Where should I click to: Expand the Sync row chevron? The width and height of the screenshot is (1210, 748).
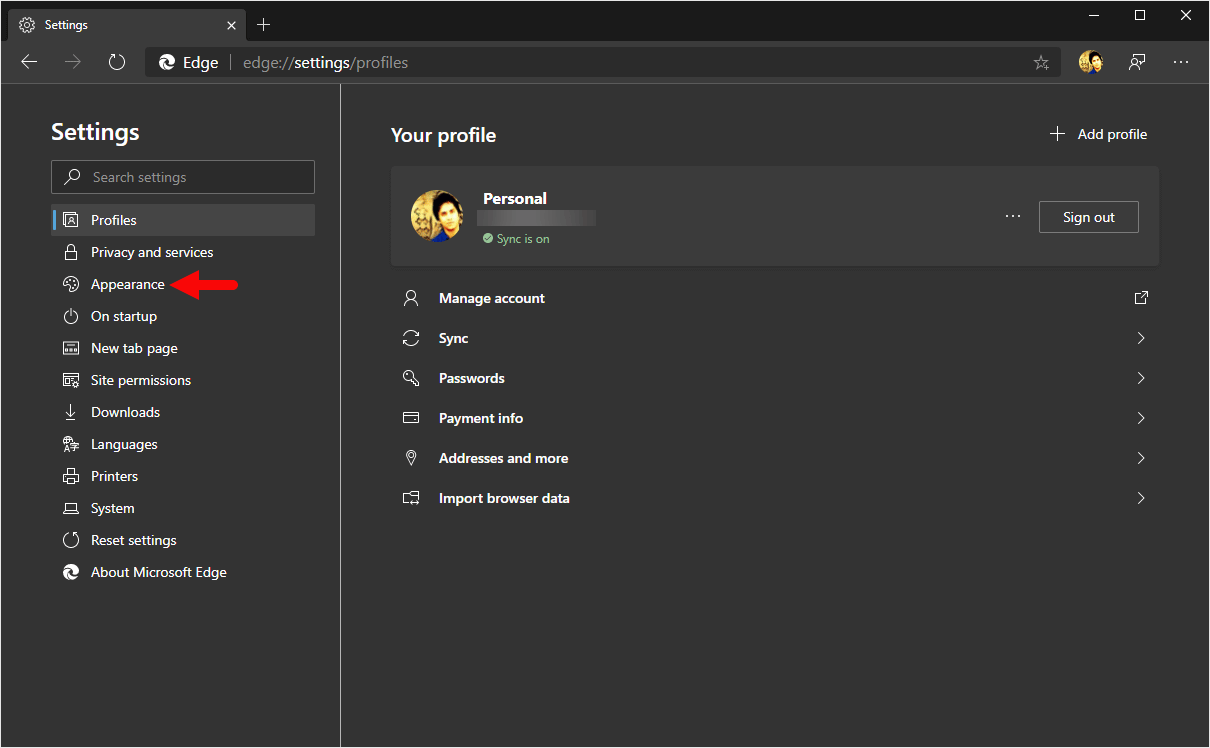point(1141,338)
